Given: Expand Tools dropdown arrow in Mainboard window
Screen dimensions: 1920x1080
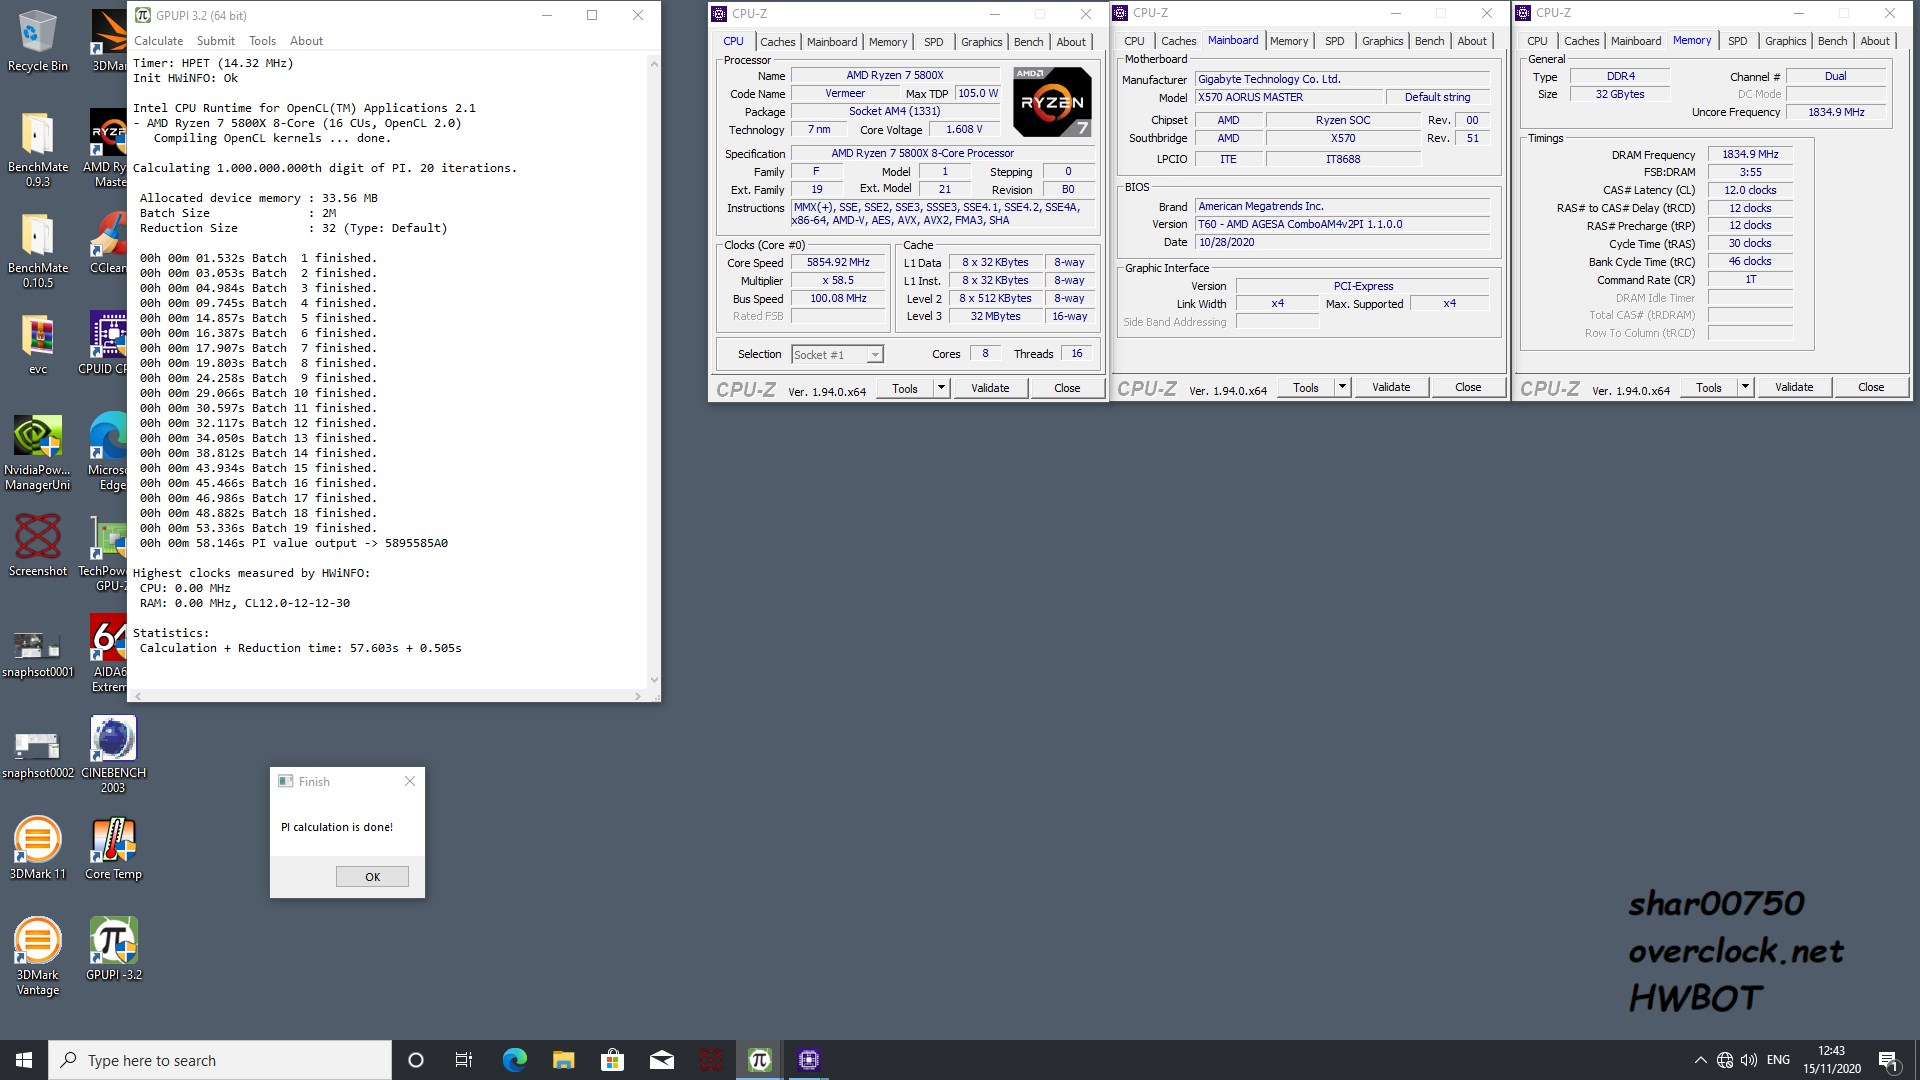Looking at the screenshot, I should pos(1342,387).
